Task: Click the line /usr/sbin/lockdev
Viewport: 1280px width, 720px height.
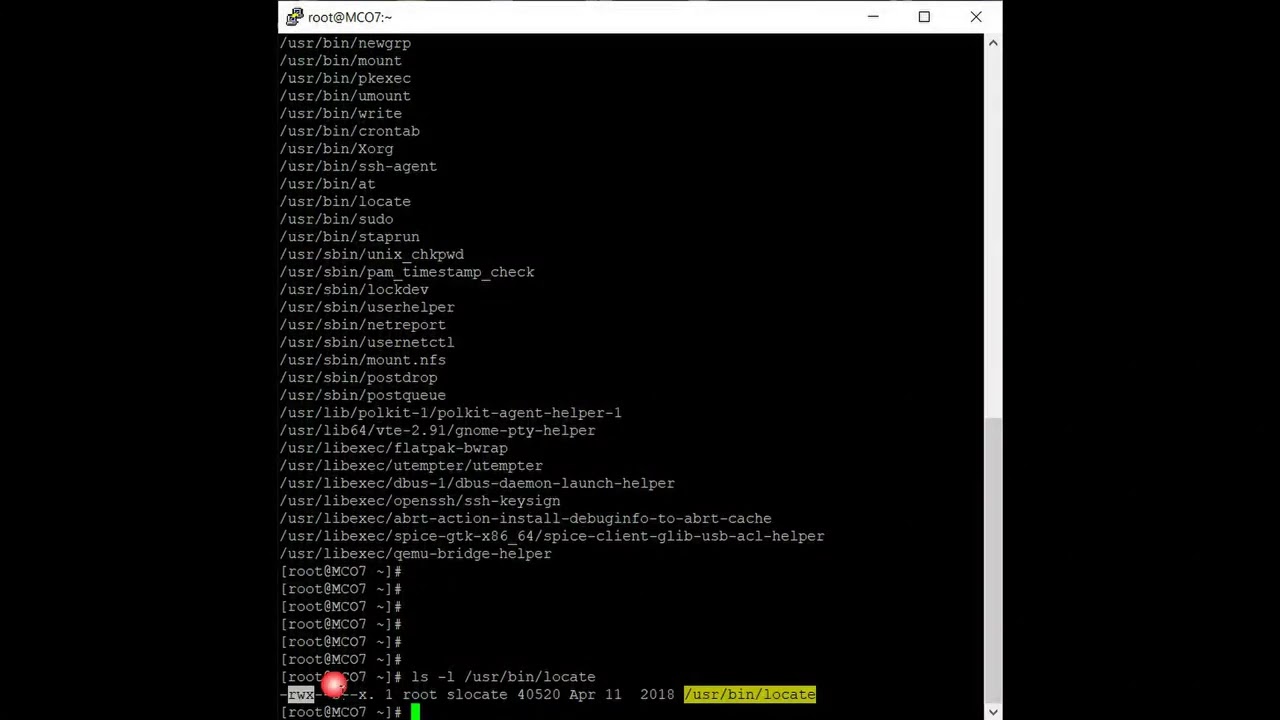Action: click(x=354, y=289)
